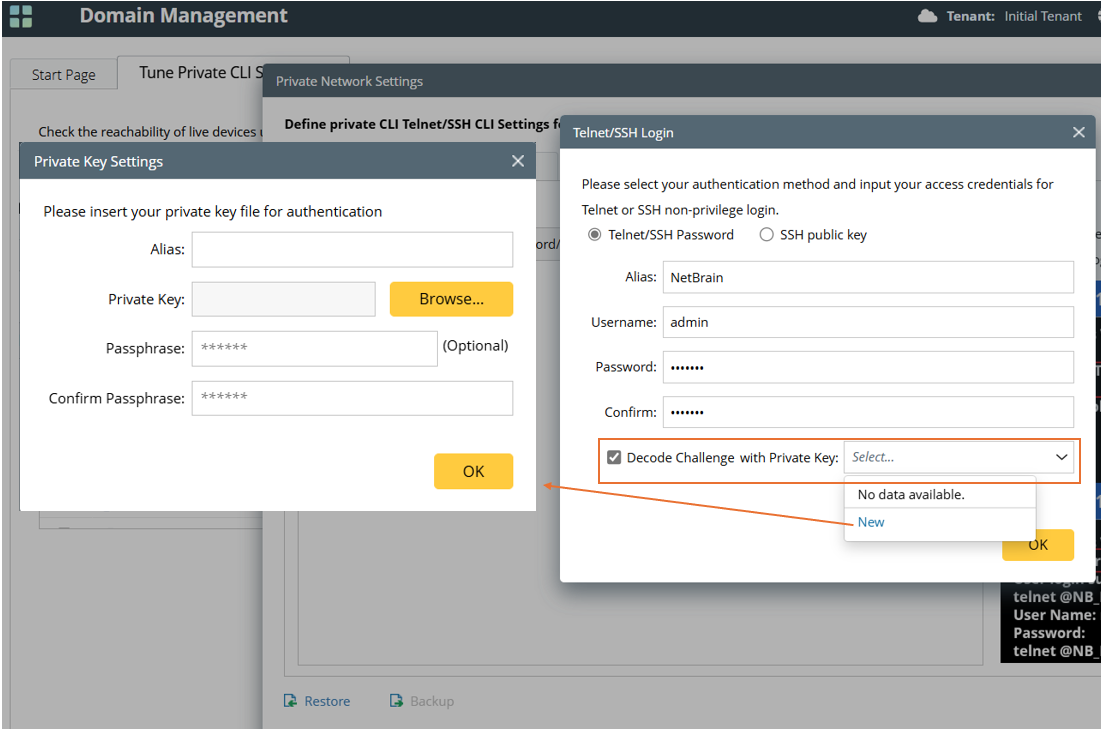Expand the Private Key select dropdown
The image size is (1101, 733).
click(x=959, y=458)
